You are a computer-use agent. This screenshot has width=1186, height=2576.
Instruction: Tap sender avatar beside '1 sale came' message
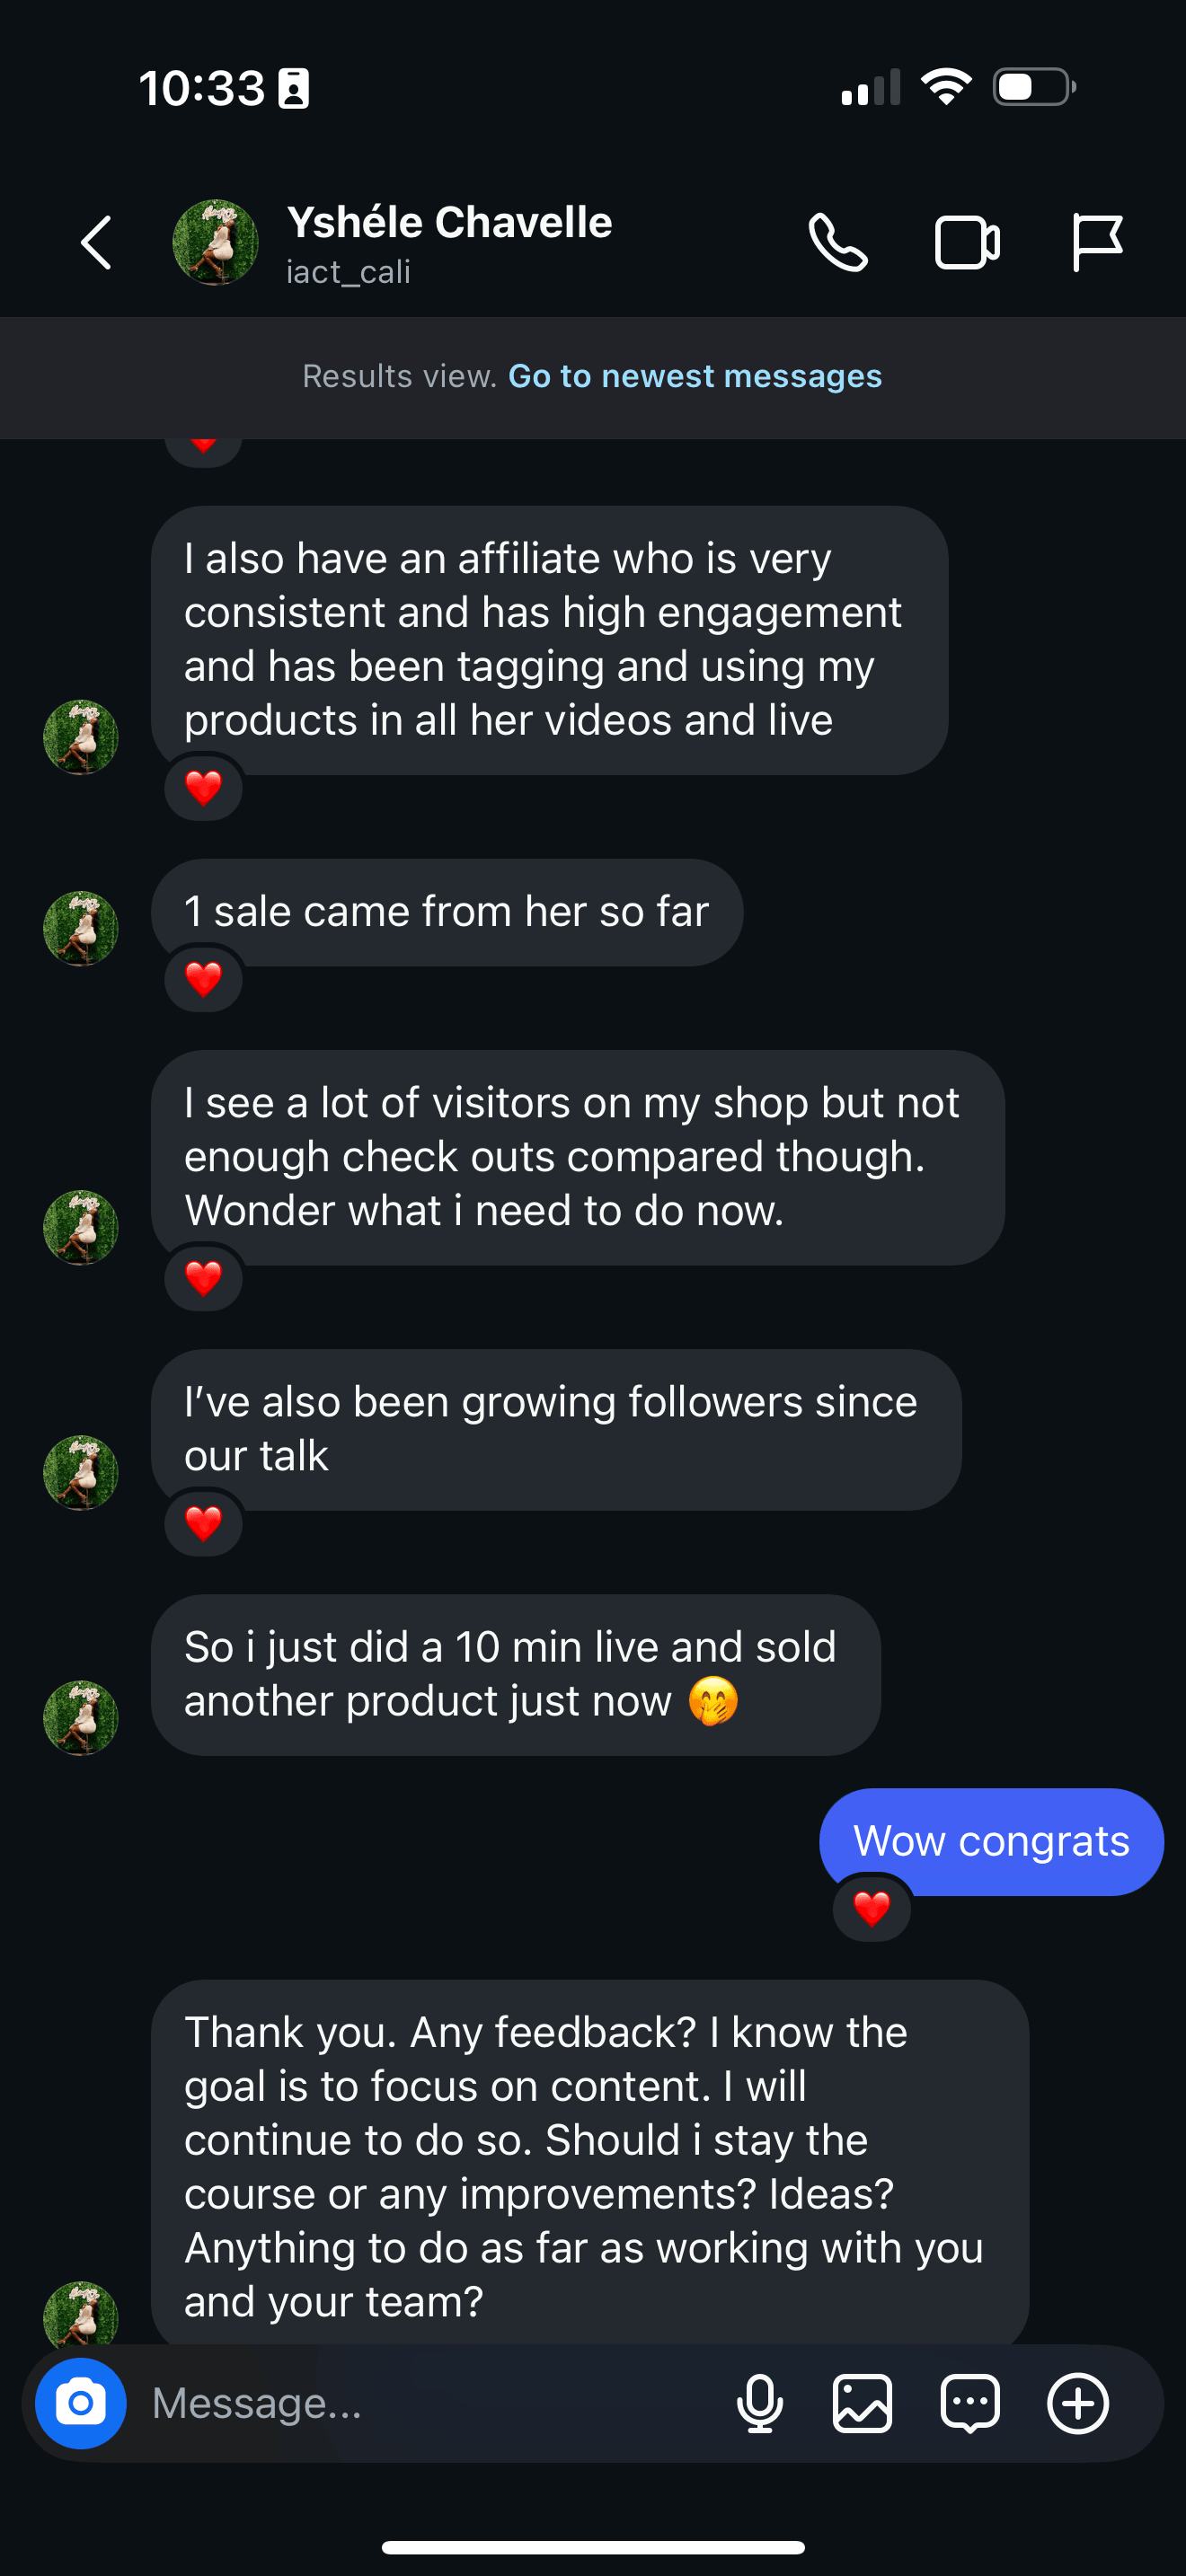point(81,928)
